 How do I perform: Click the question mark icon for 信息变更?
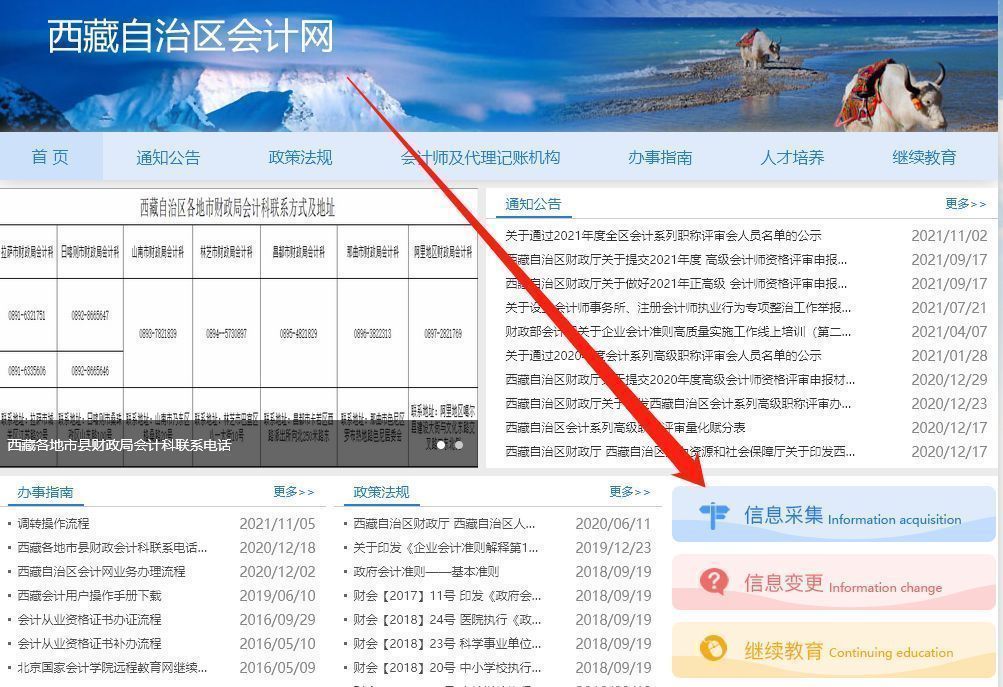click(x=714, y=582)
